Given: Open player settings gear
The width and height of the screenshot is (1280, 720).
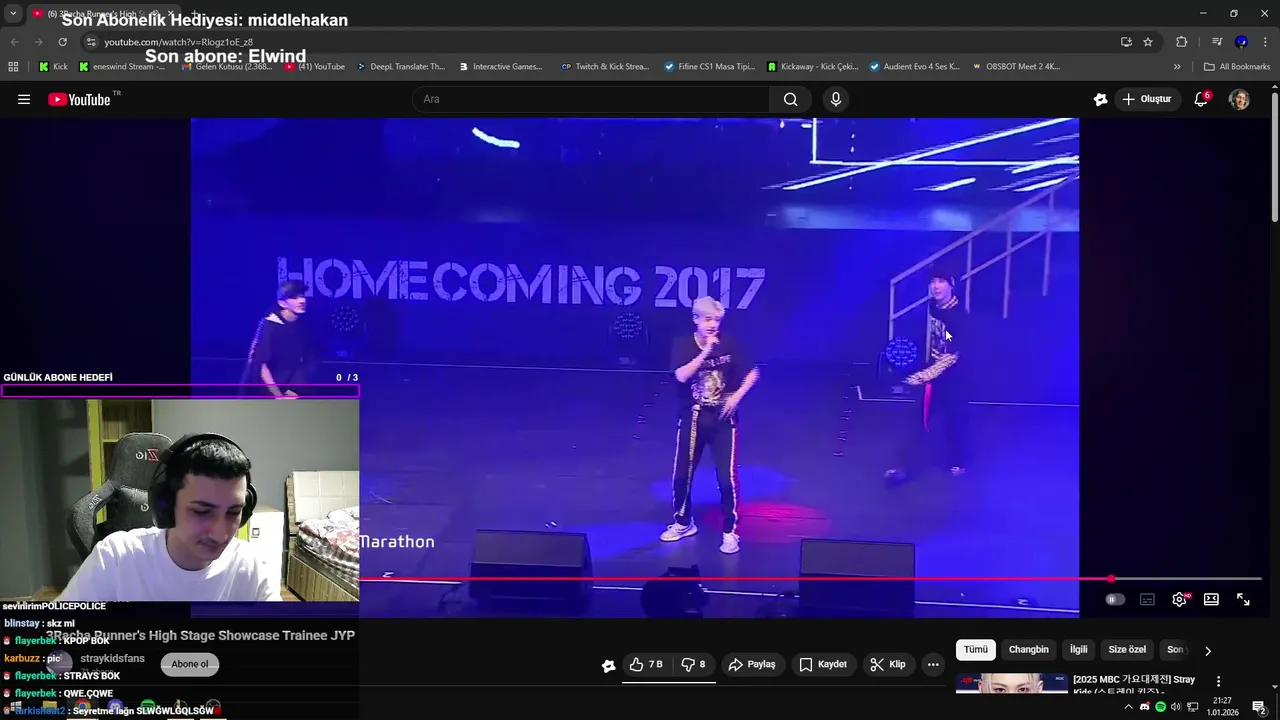Looking at the screenshot, I should pos(1179,599).
